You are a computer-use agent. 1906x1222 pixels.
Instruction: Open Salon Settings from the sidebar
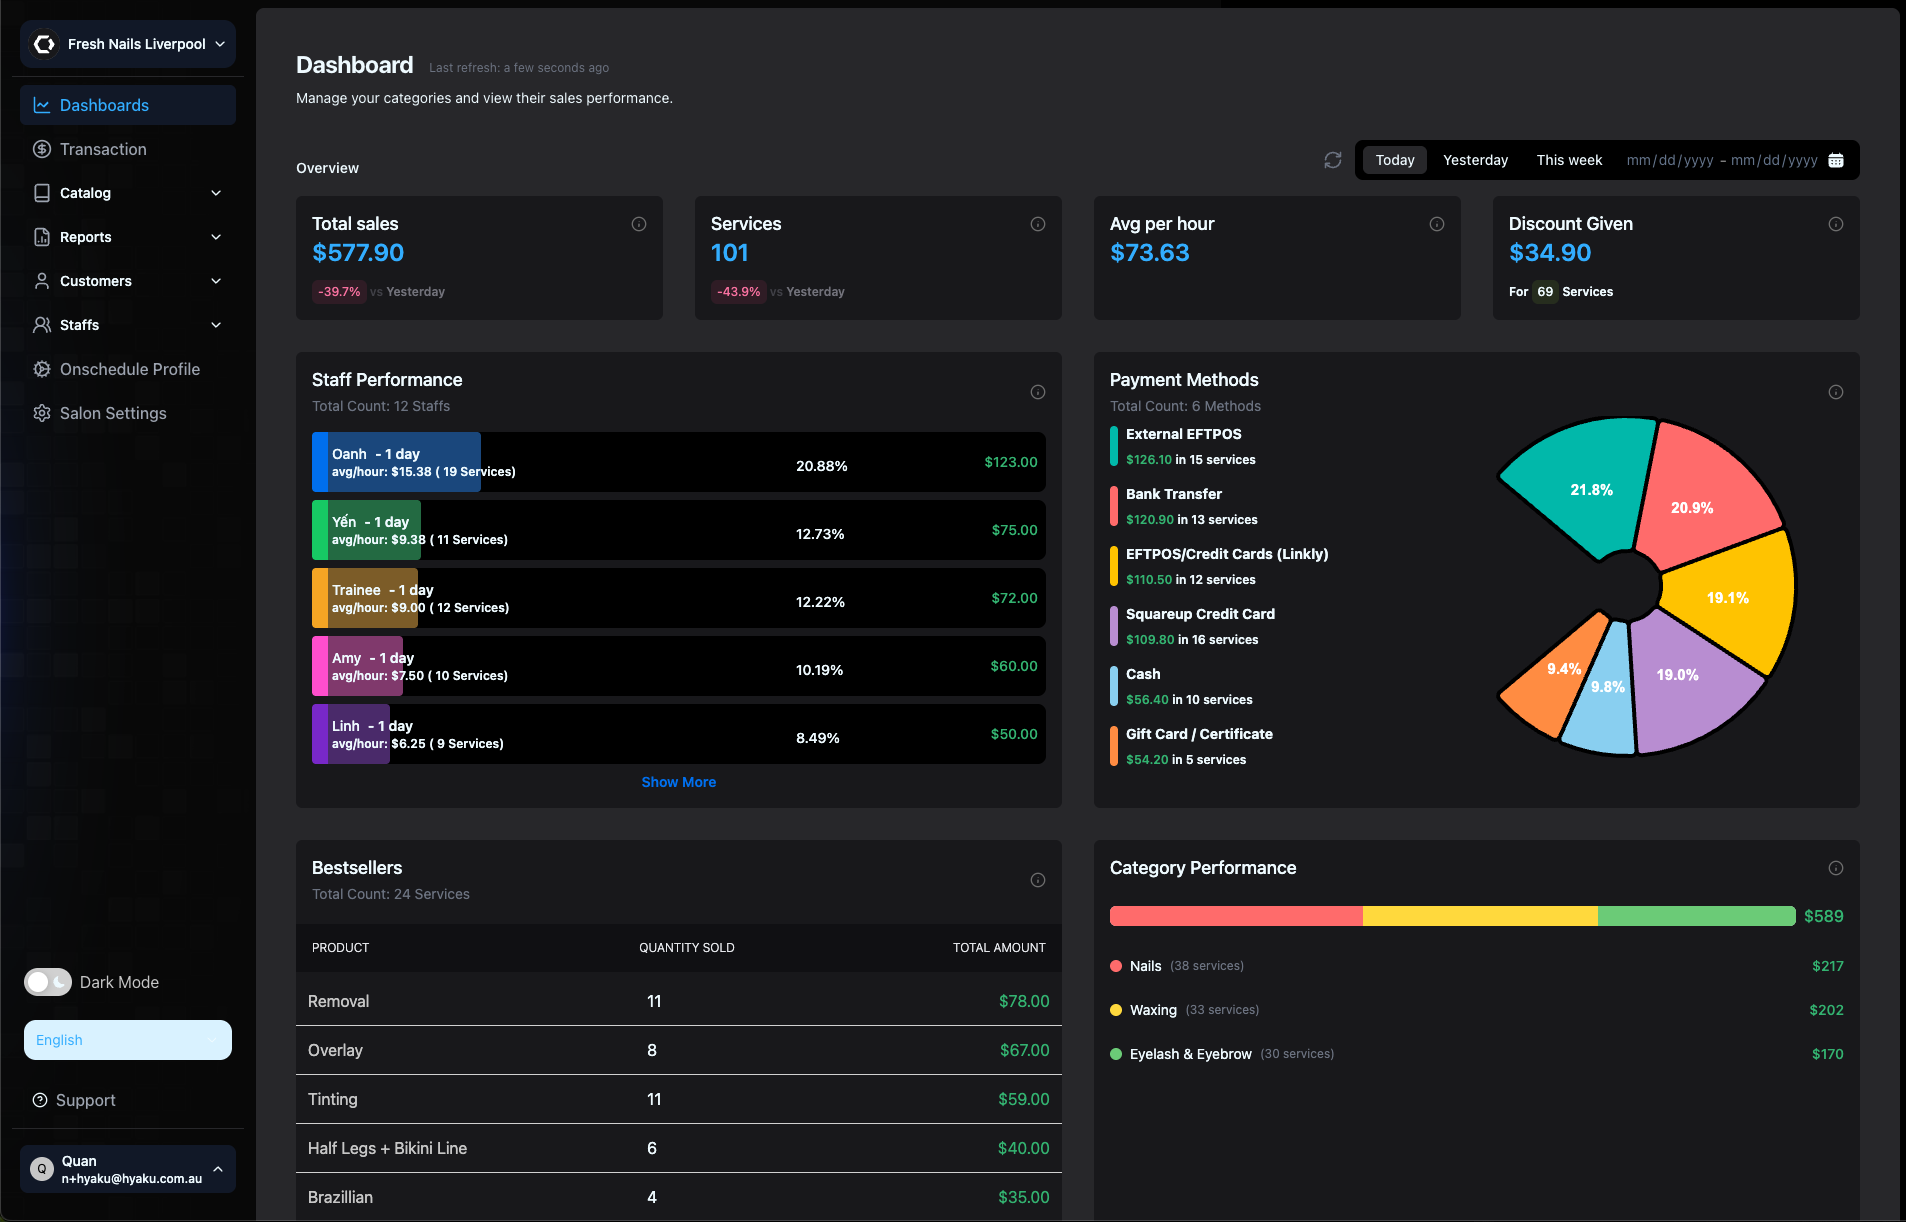[113, 413]
